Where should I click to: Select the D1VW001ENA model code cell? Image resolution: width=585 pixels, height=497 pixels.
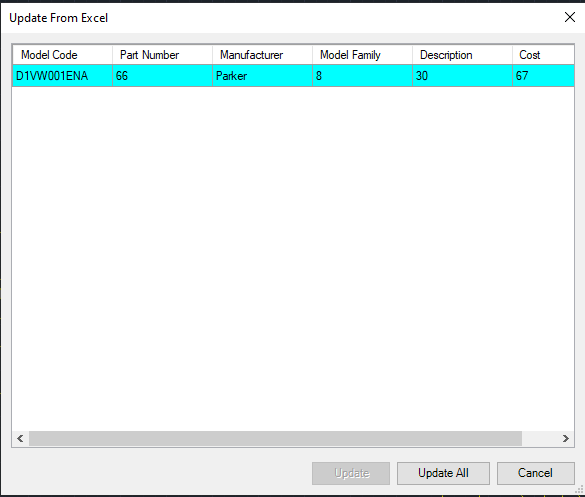(63, 76)
